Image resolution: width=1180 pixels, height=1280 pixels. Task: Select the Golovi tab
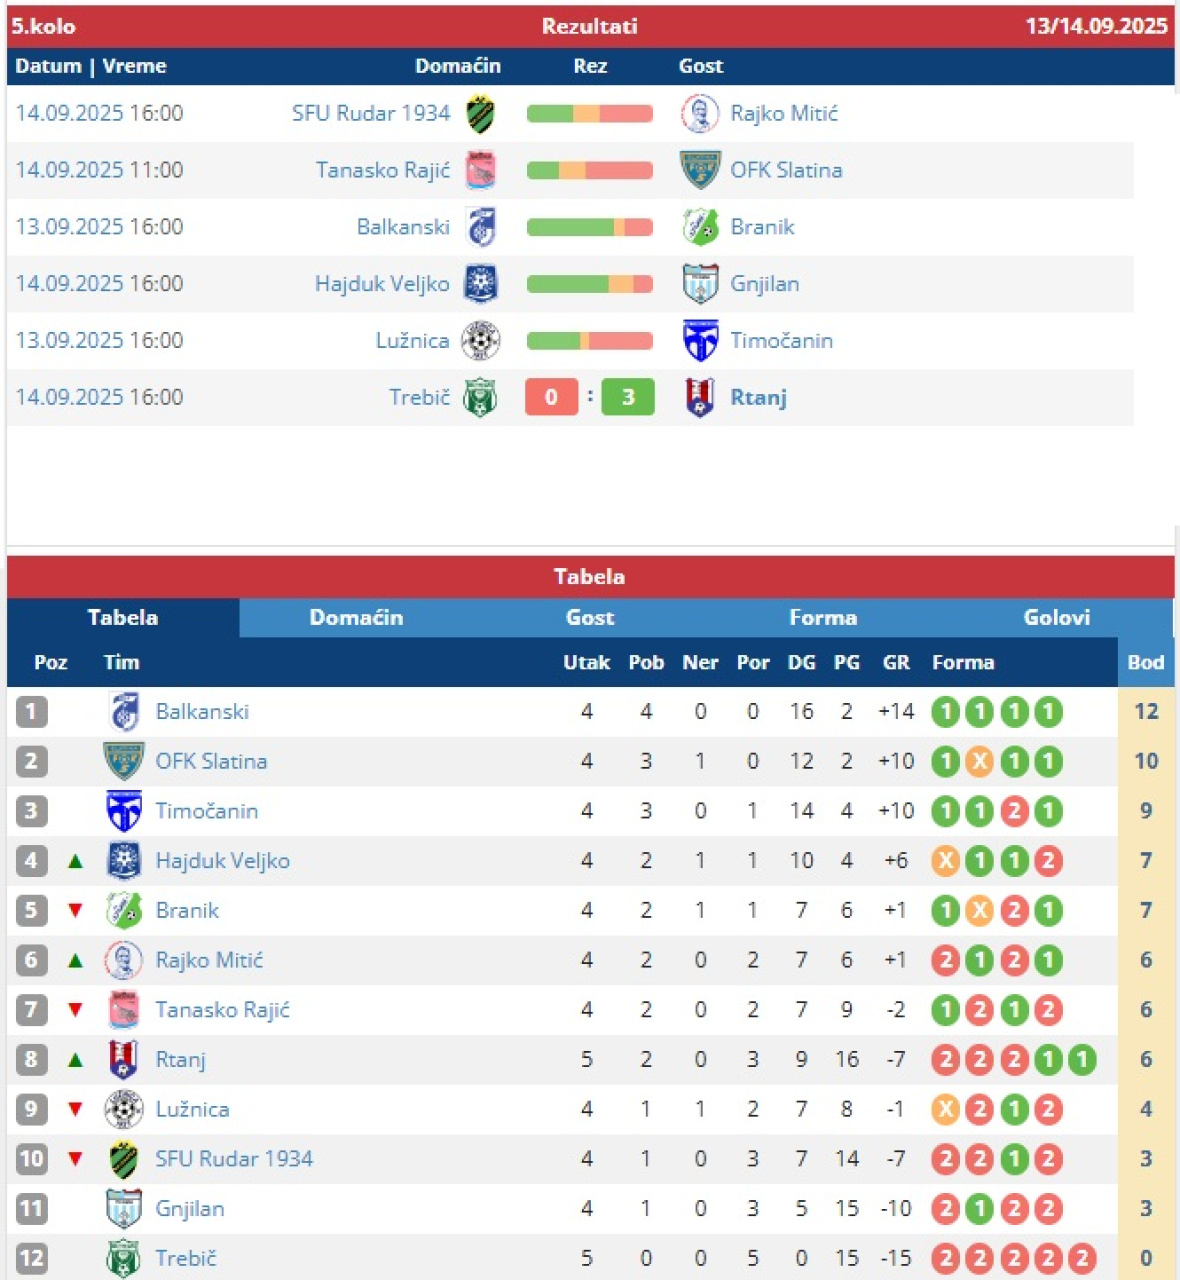point(1056,618)
